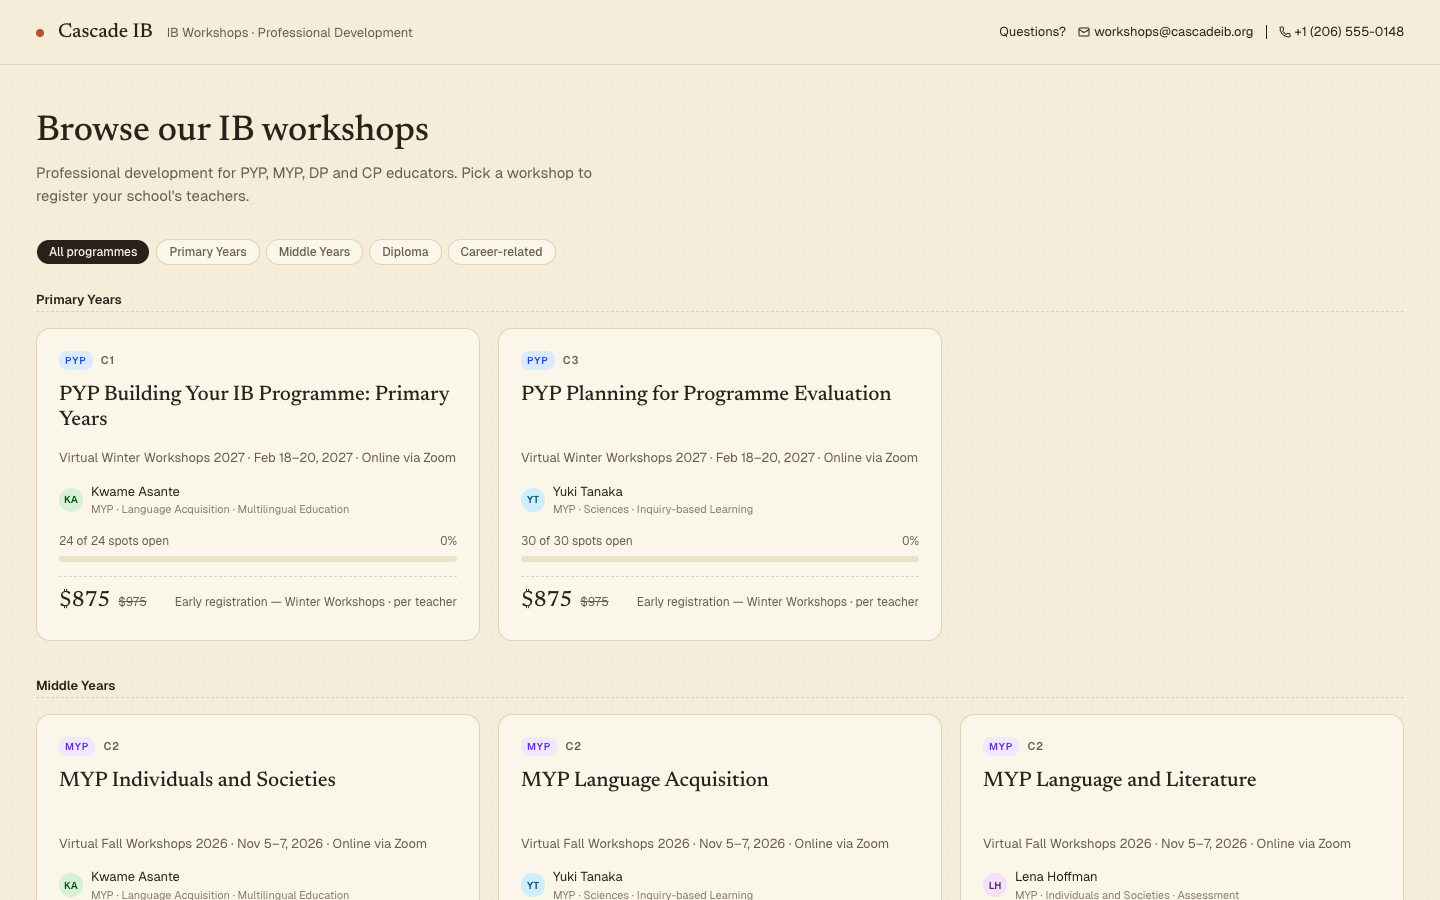Click the KA avatar on MYP Individuals card
Viewport: 1440px width, 900px height.
(71, 885)
